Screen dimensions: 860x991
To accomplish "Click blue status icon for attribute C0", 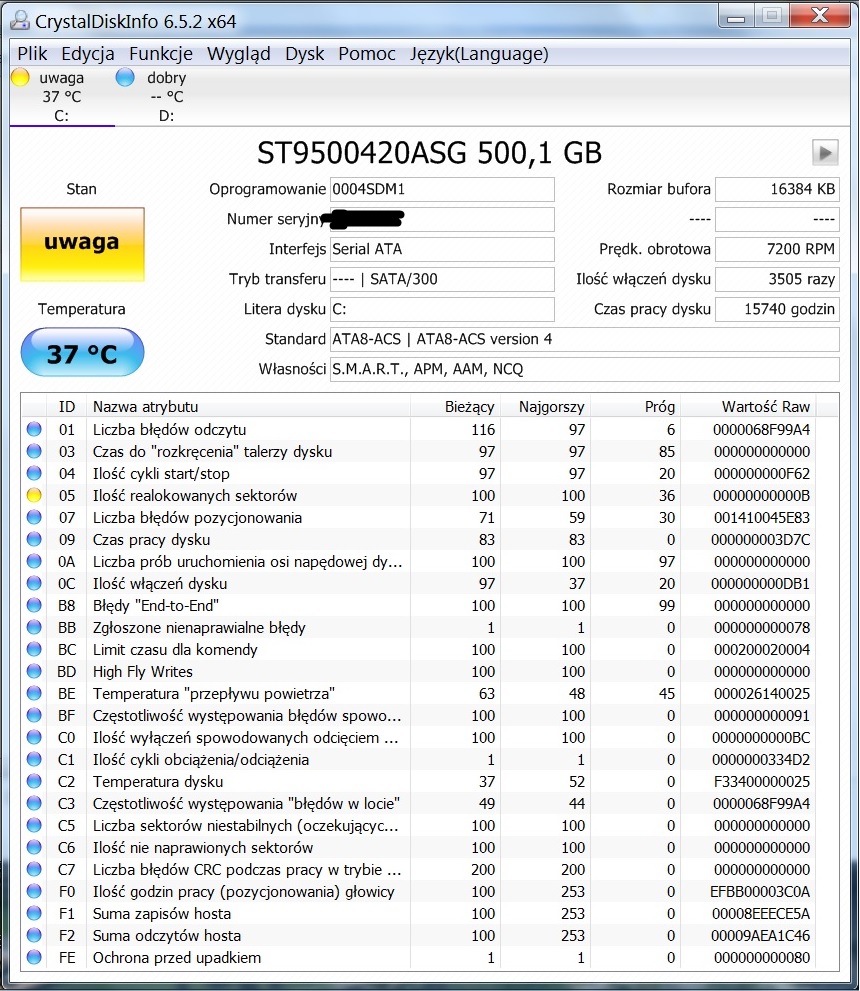I will click(x=34, y=738).
